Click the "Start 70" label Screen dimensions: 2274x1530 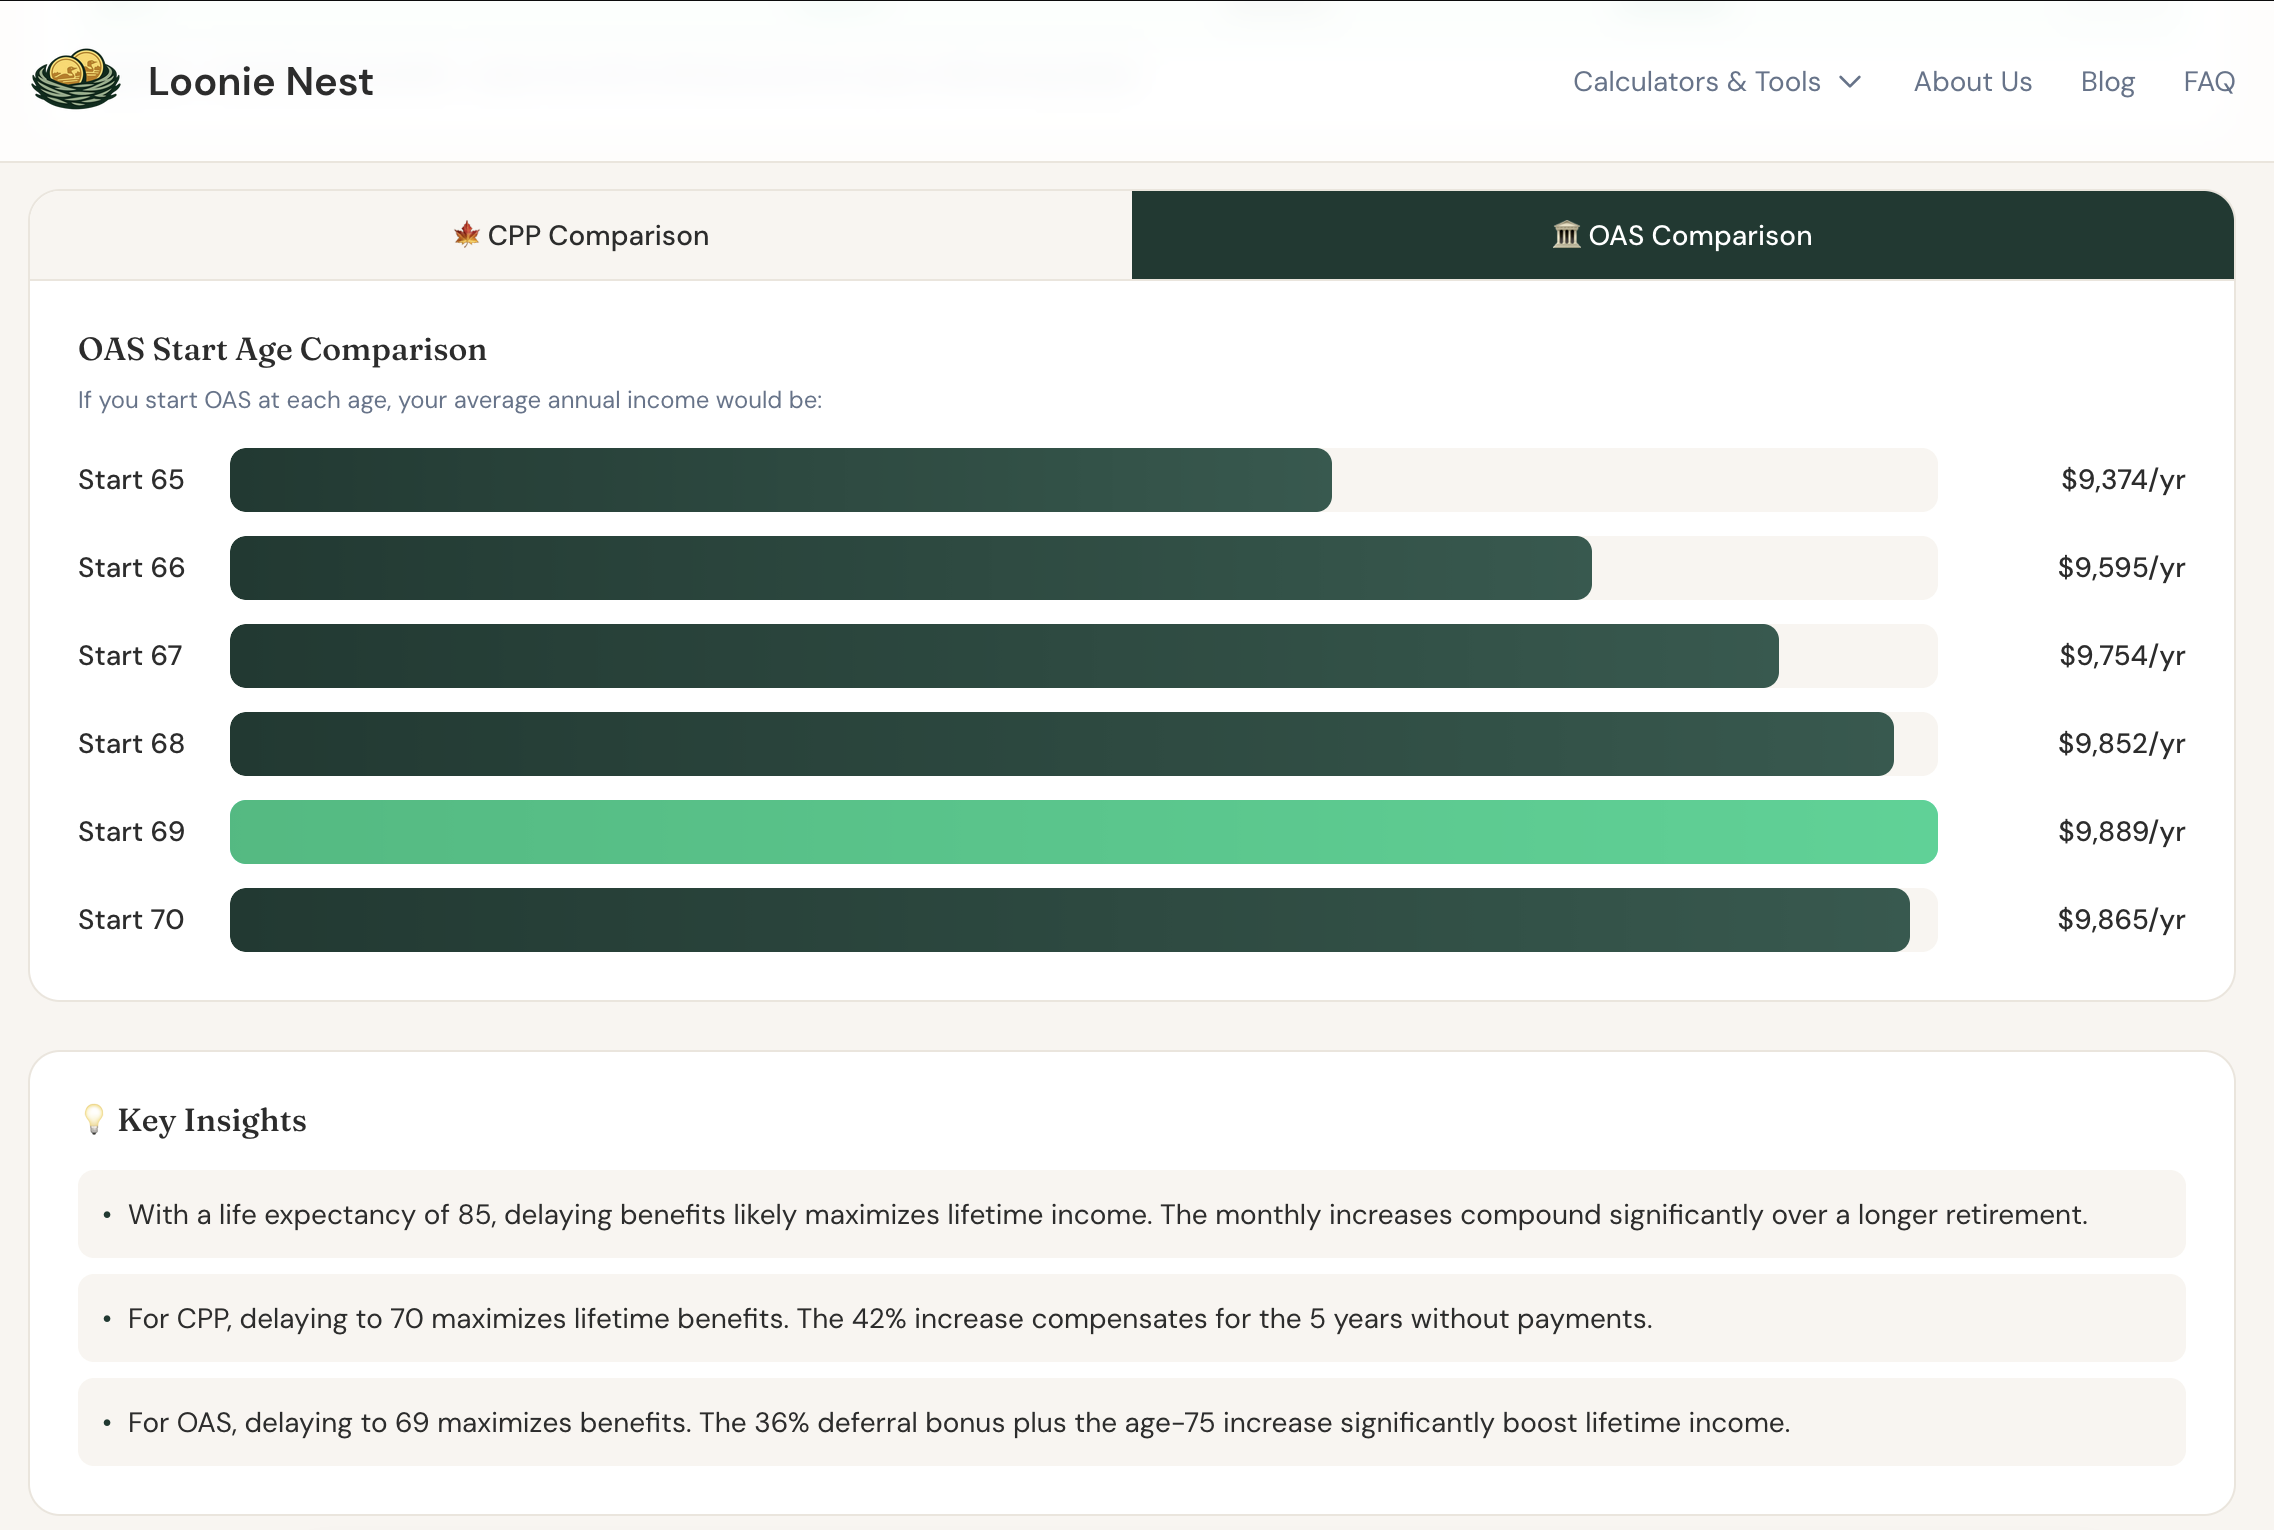(x=131, y=920)
